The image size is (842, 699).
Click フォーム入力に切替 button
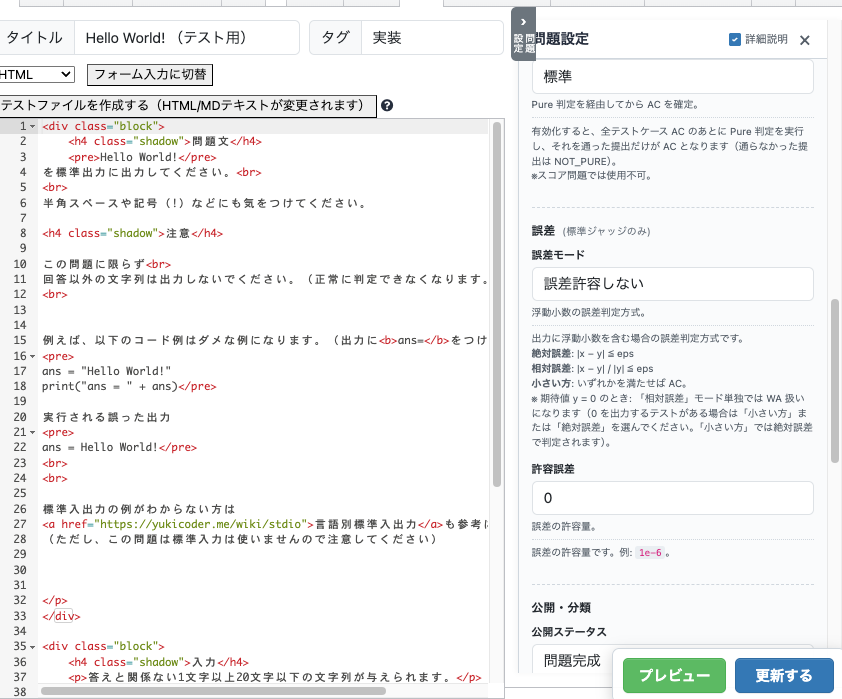point(150,75)
